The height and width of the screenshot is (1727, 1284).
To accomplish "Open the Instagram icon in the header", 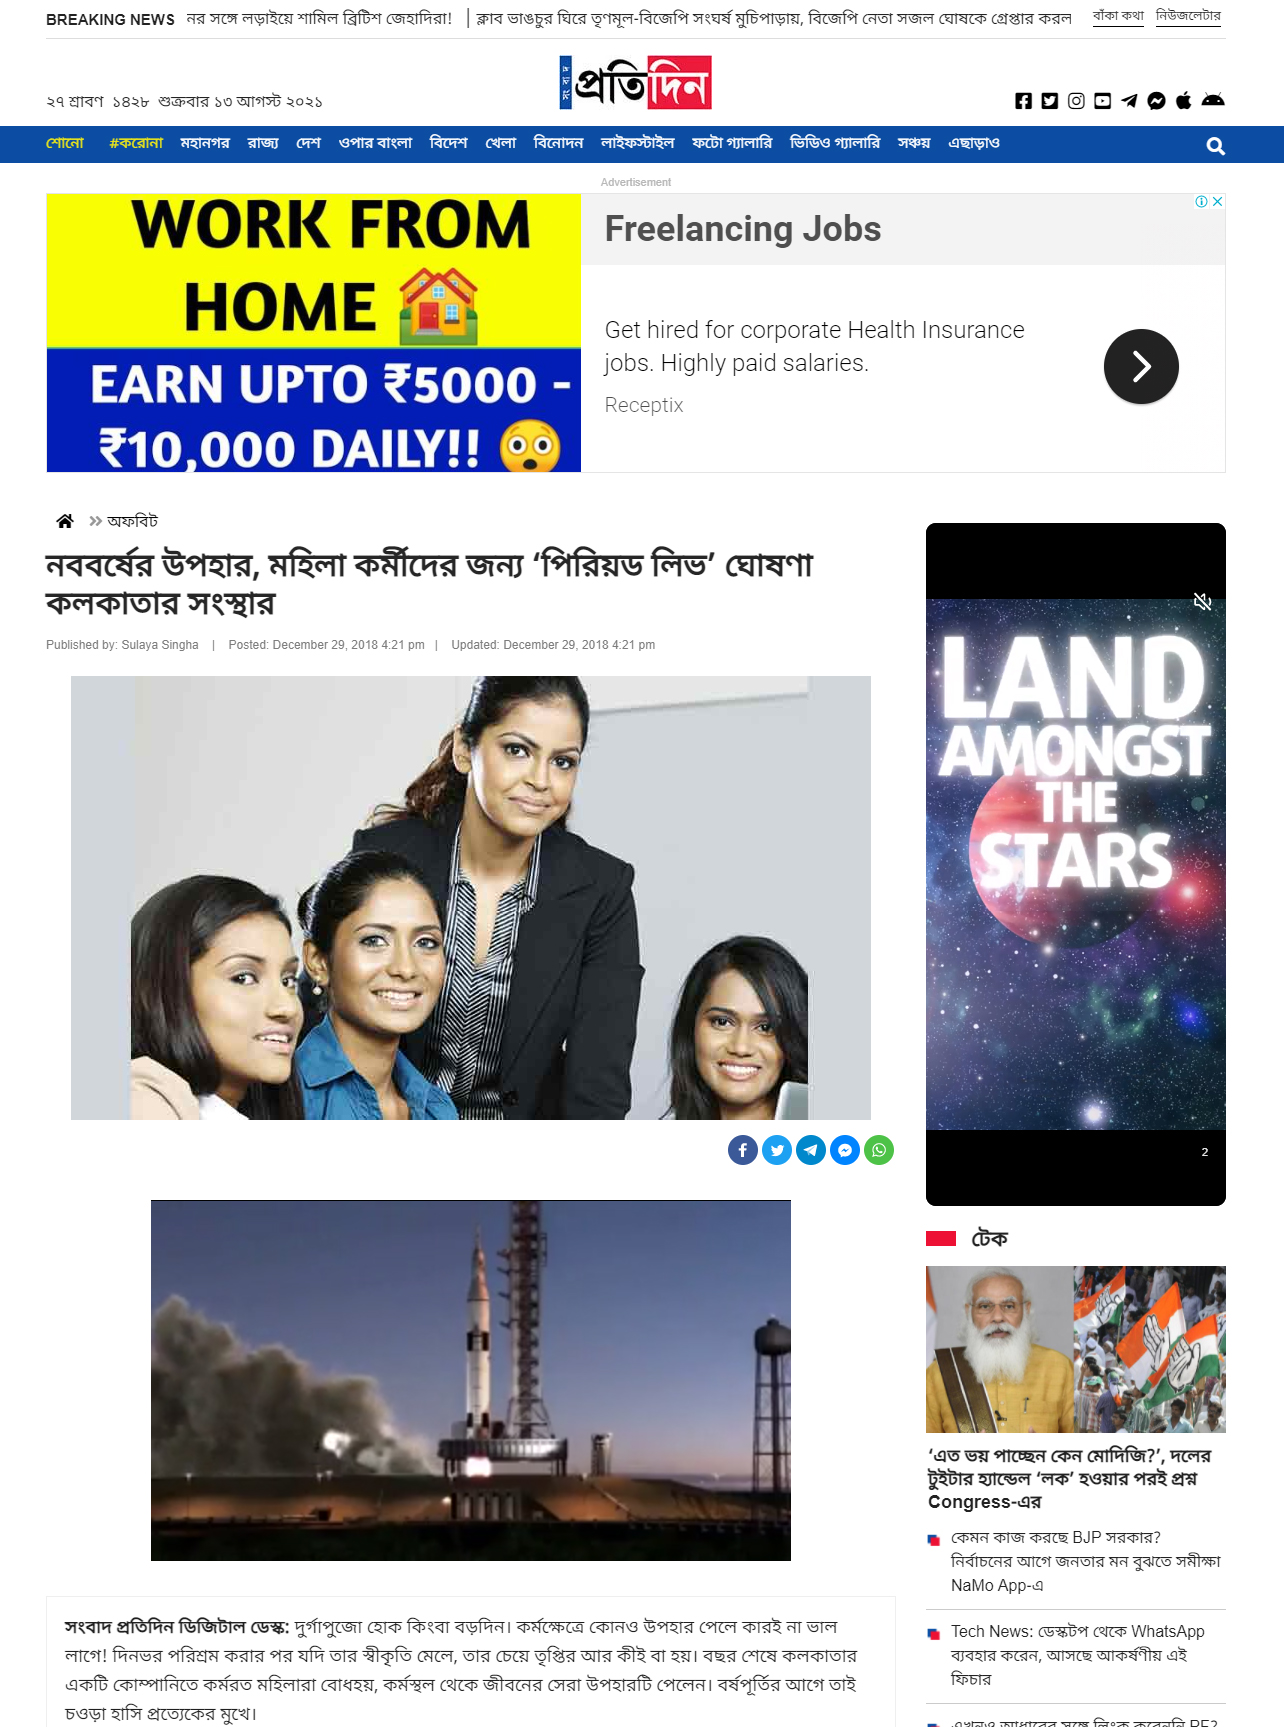I will click(1076, 101).
